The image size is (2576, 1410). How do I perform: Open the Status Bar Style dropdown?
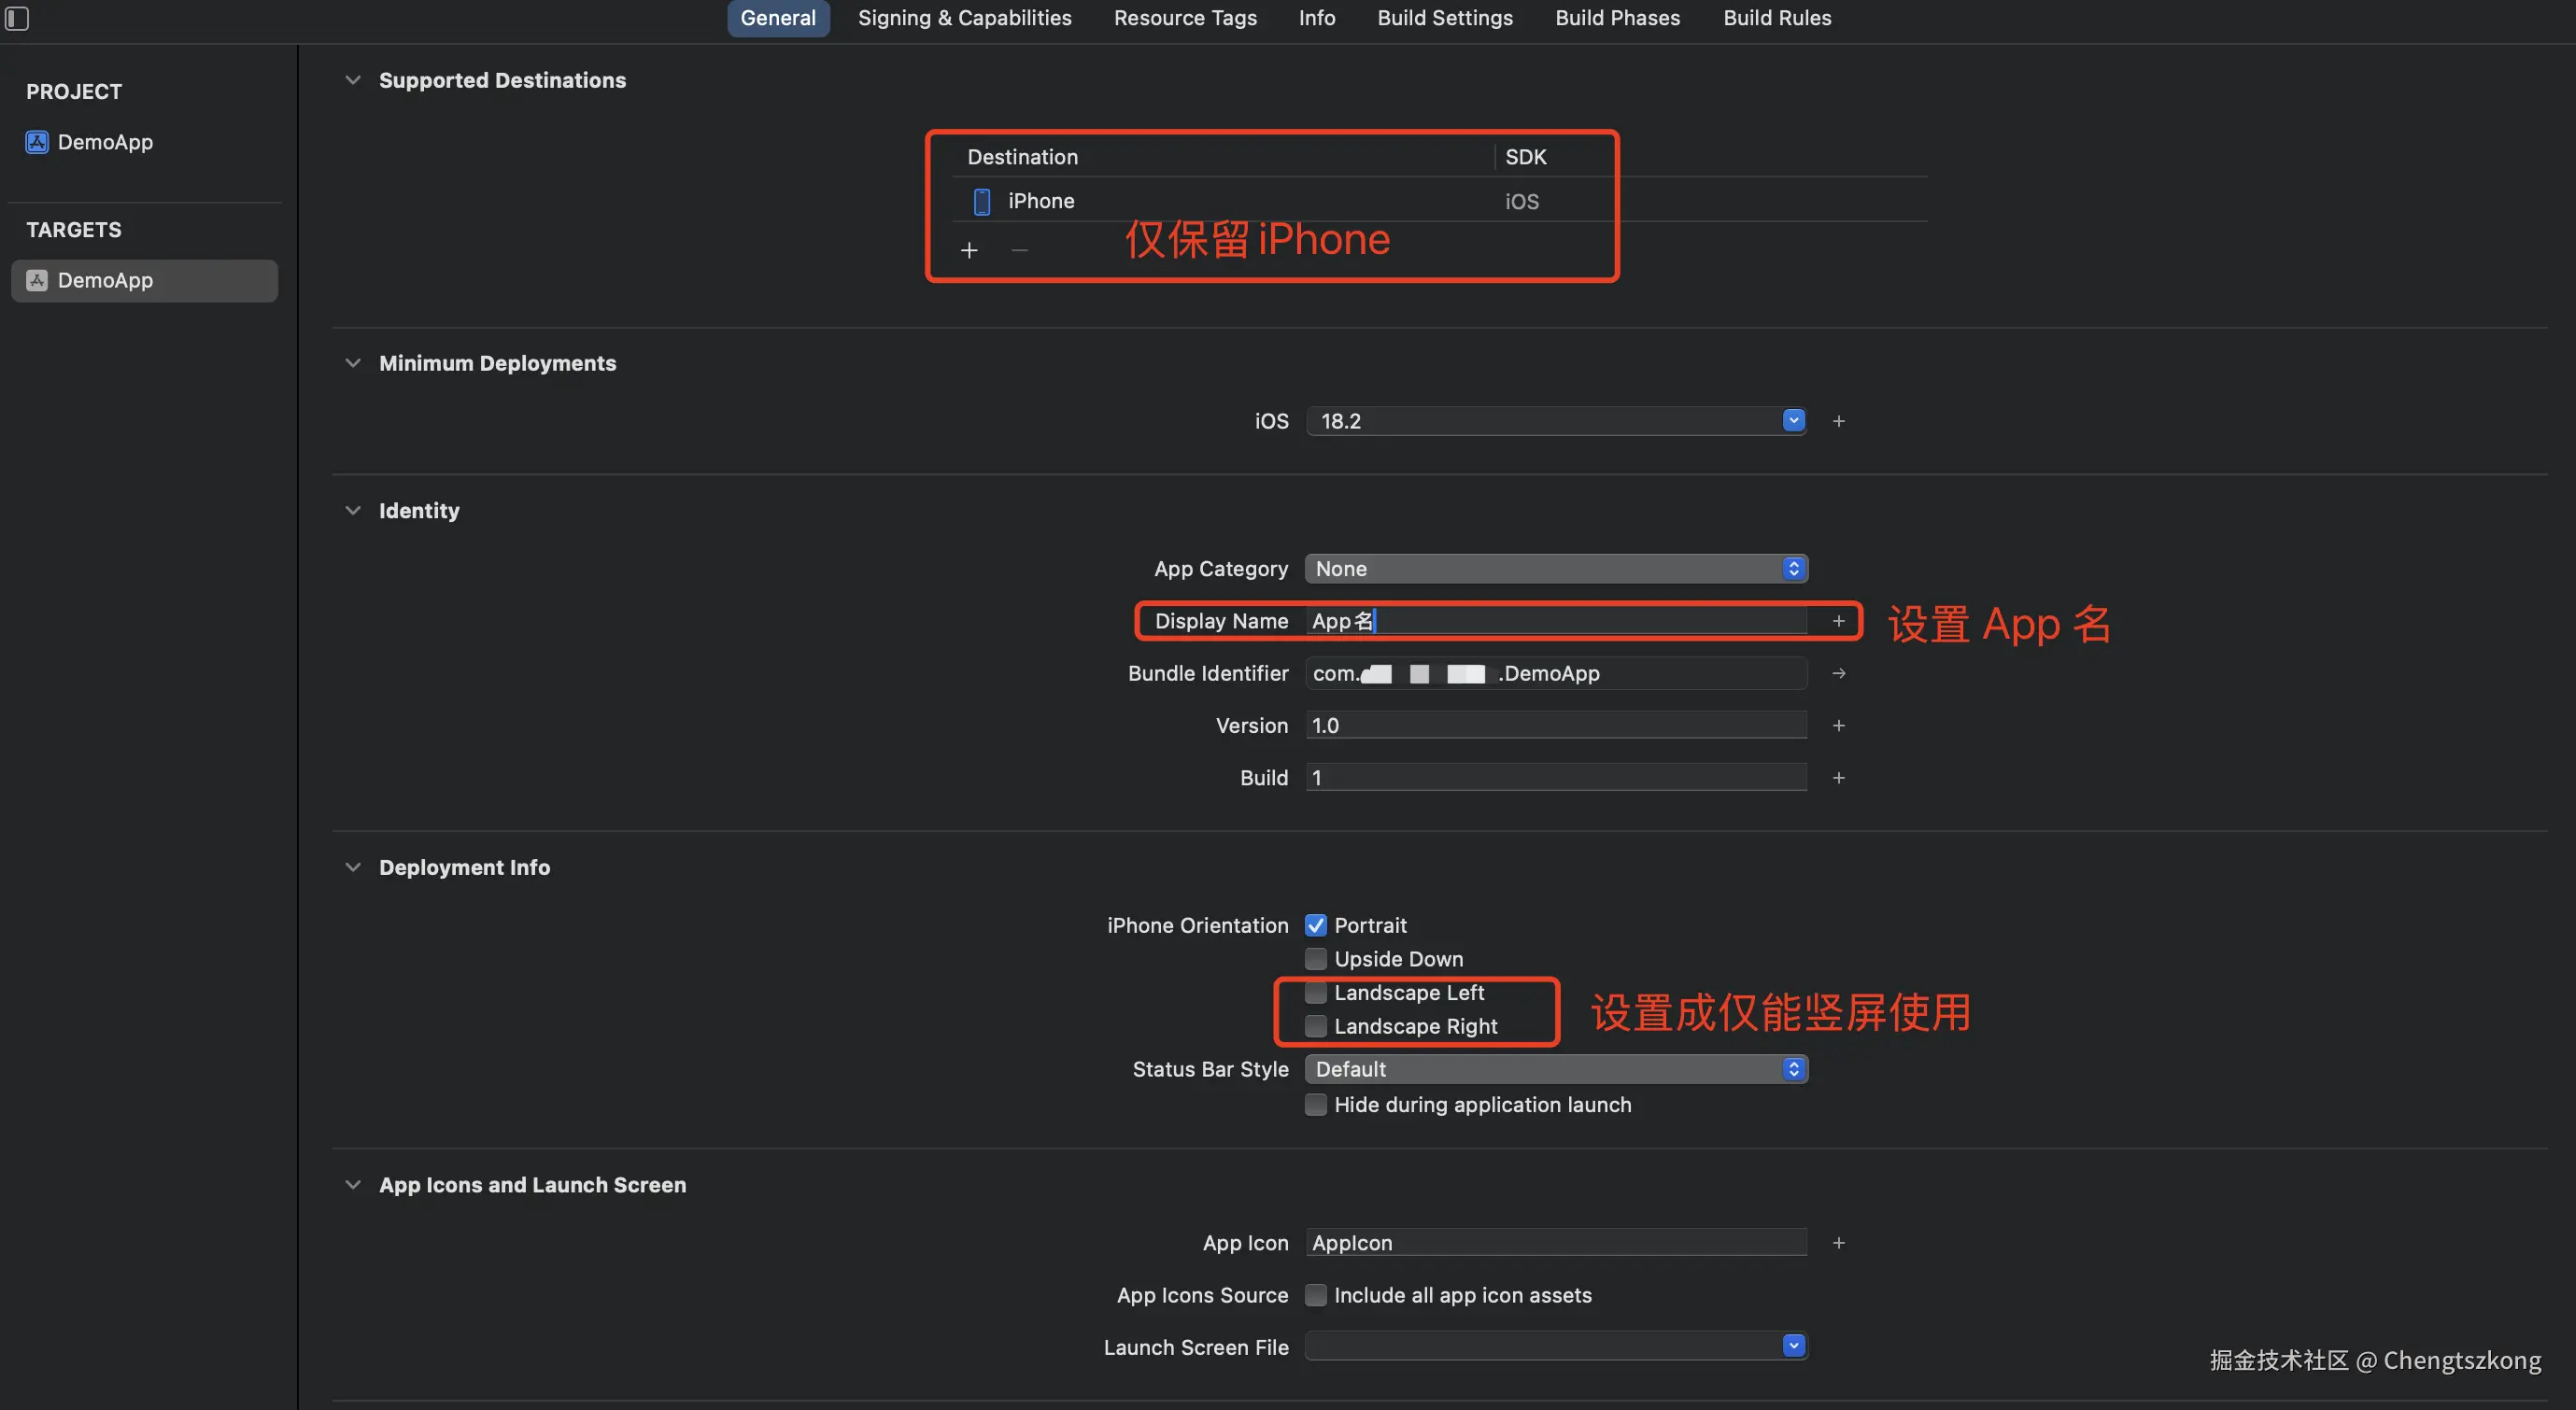point(1555,1069)
